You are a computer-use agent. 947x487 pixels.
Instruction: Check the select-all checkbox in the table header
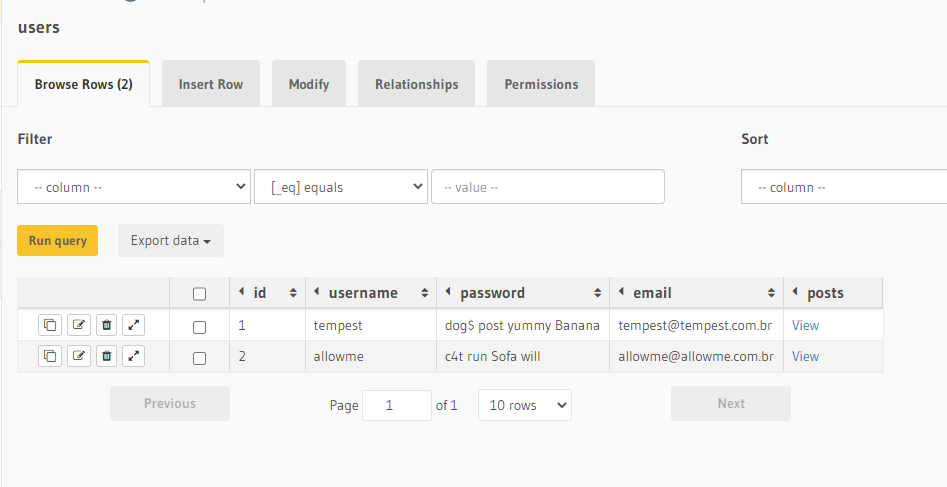[199, 294]
